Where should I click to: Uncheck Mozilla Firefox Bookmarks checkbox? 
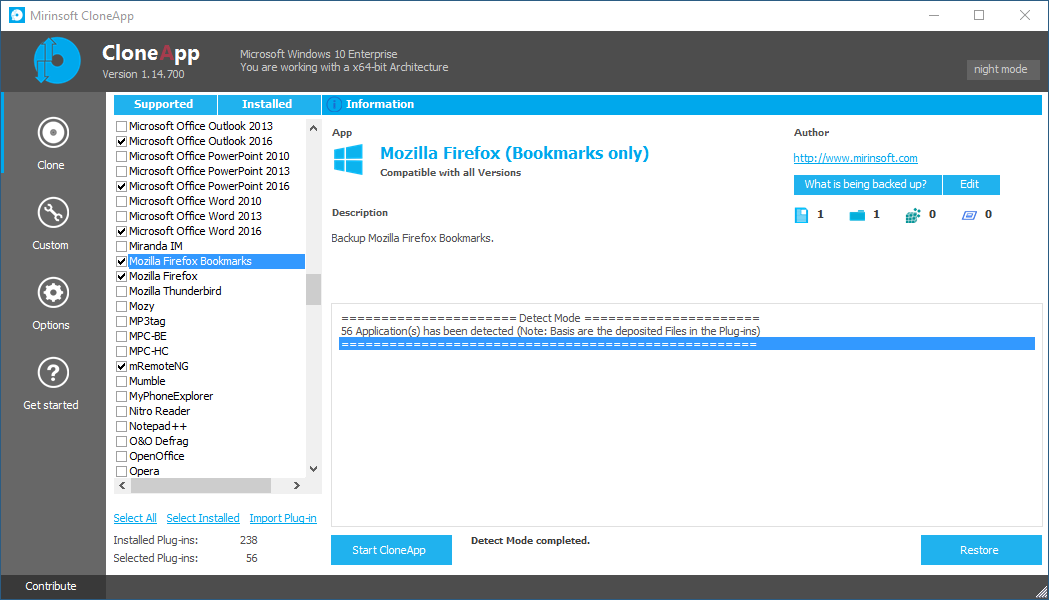[122, 261]
